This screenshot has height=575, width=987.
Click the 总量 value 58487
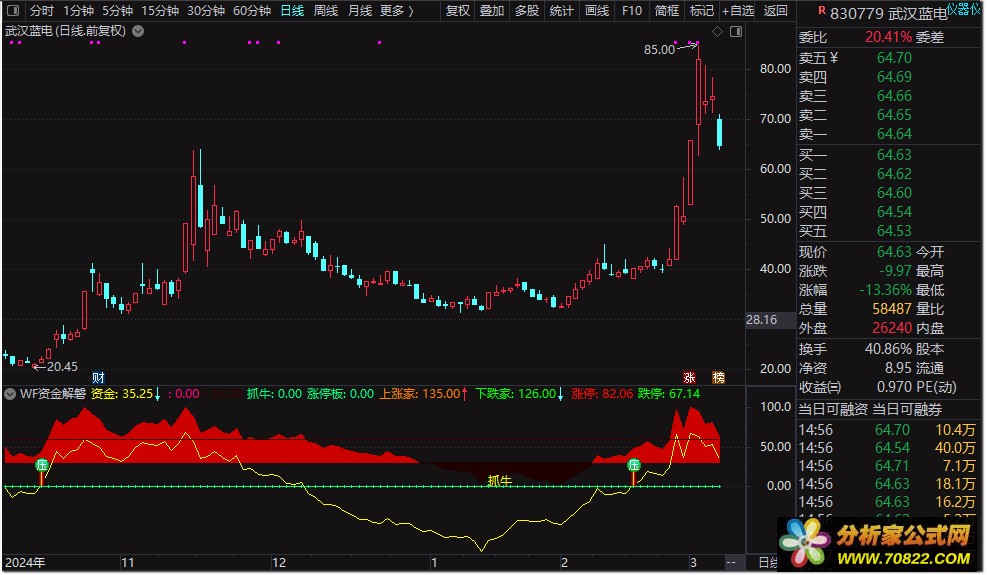[x=892, y=309]
